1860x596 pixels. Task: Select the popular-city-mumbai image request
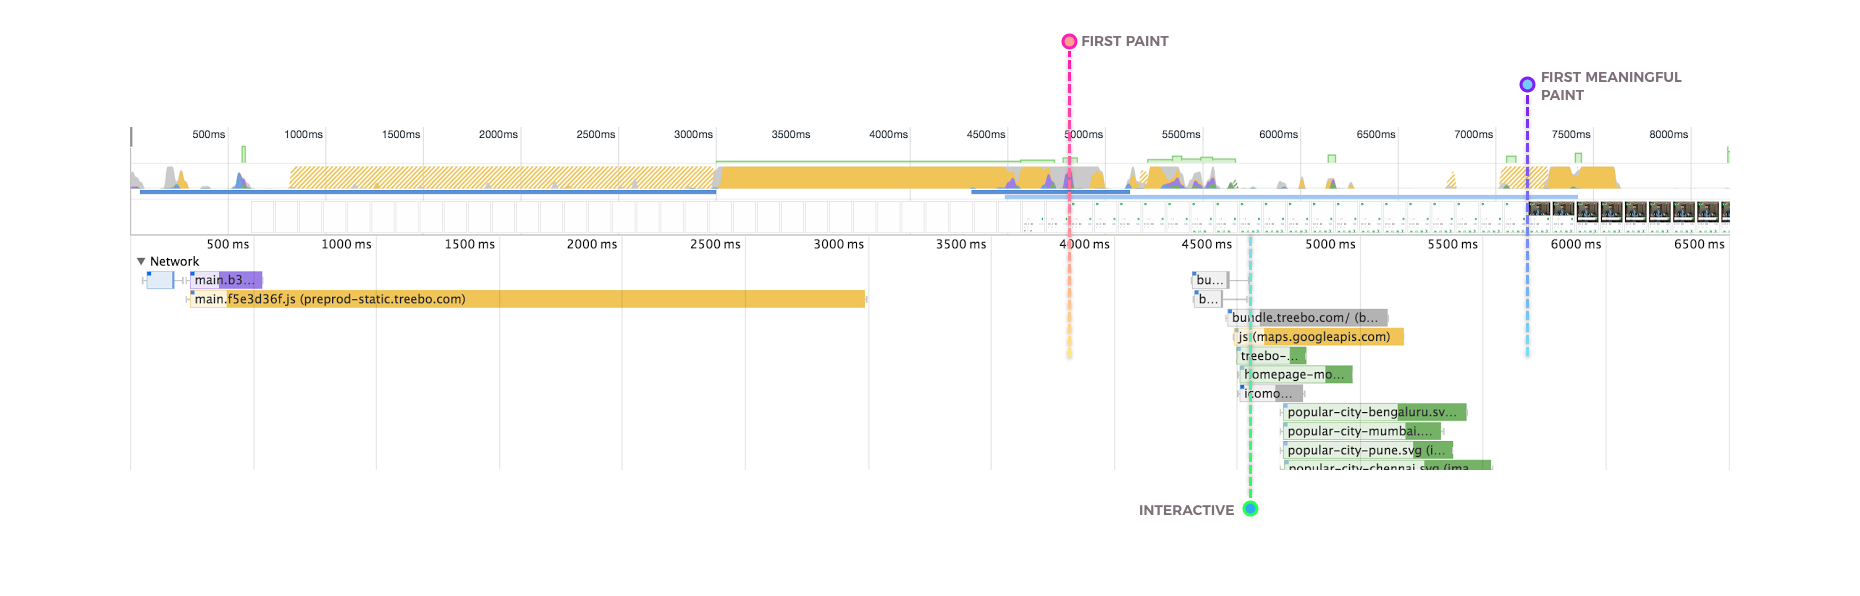[x=1362, y=431]
